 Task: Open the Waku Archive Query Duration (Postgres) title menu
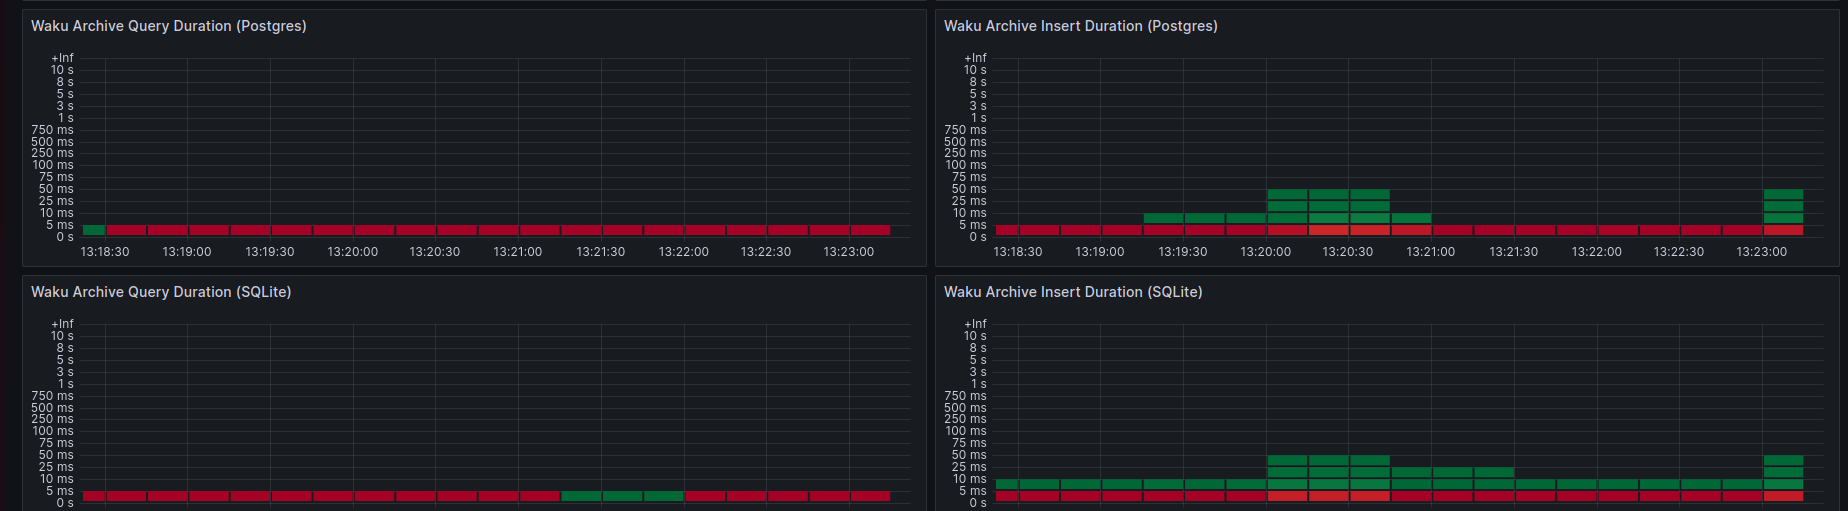(x=168, y=26)
